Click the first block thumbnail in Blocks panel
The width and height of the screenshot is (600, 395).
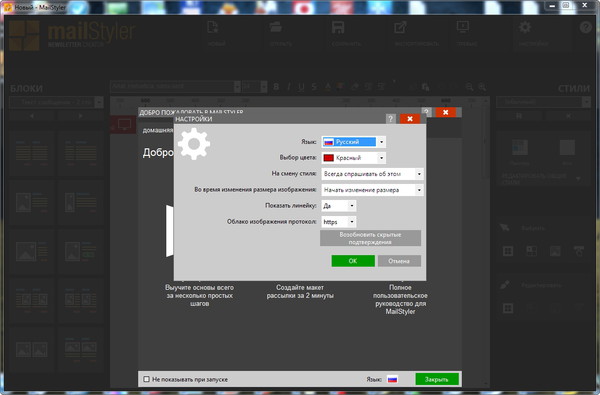pos(32,153)
